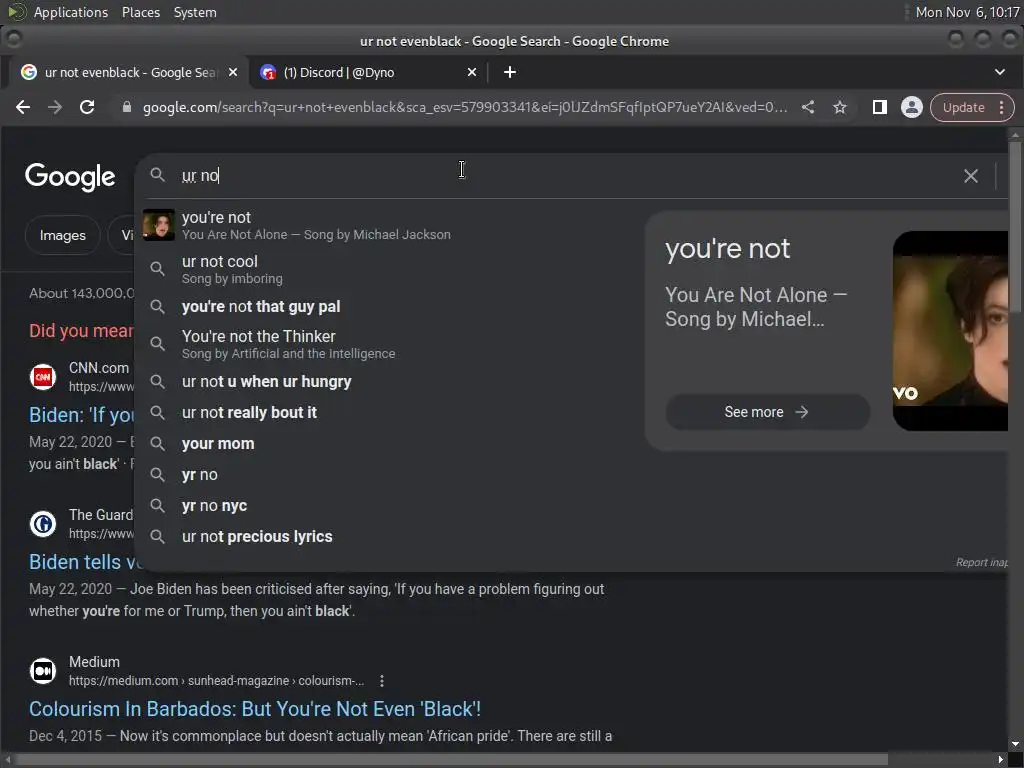Select the ur not evenblack Google tab

129,72
